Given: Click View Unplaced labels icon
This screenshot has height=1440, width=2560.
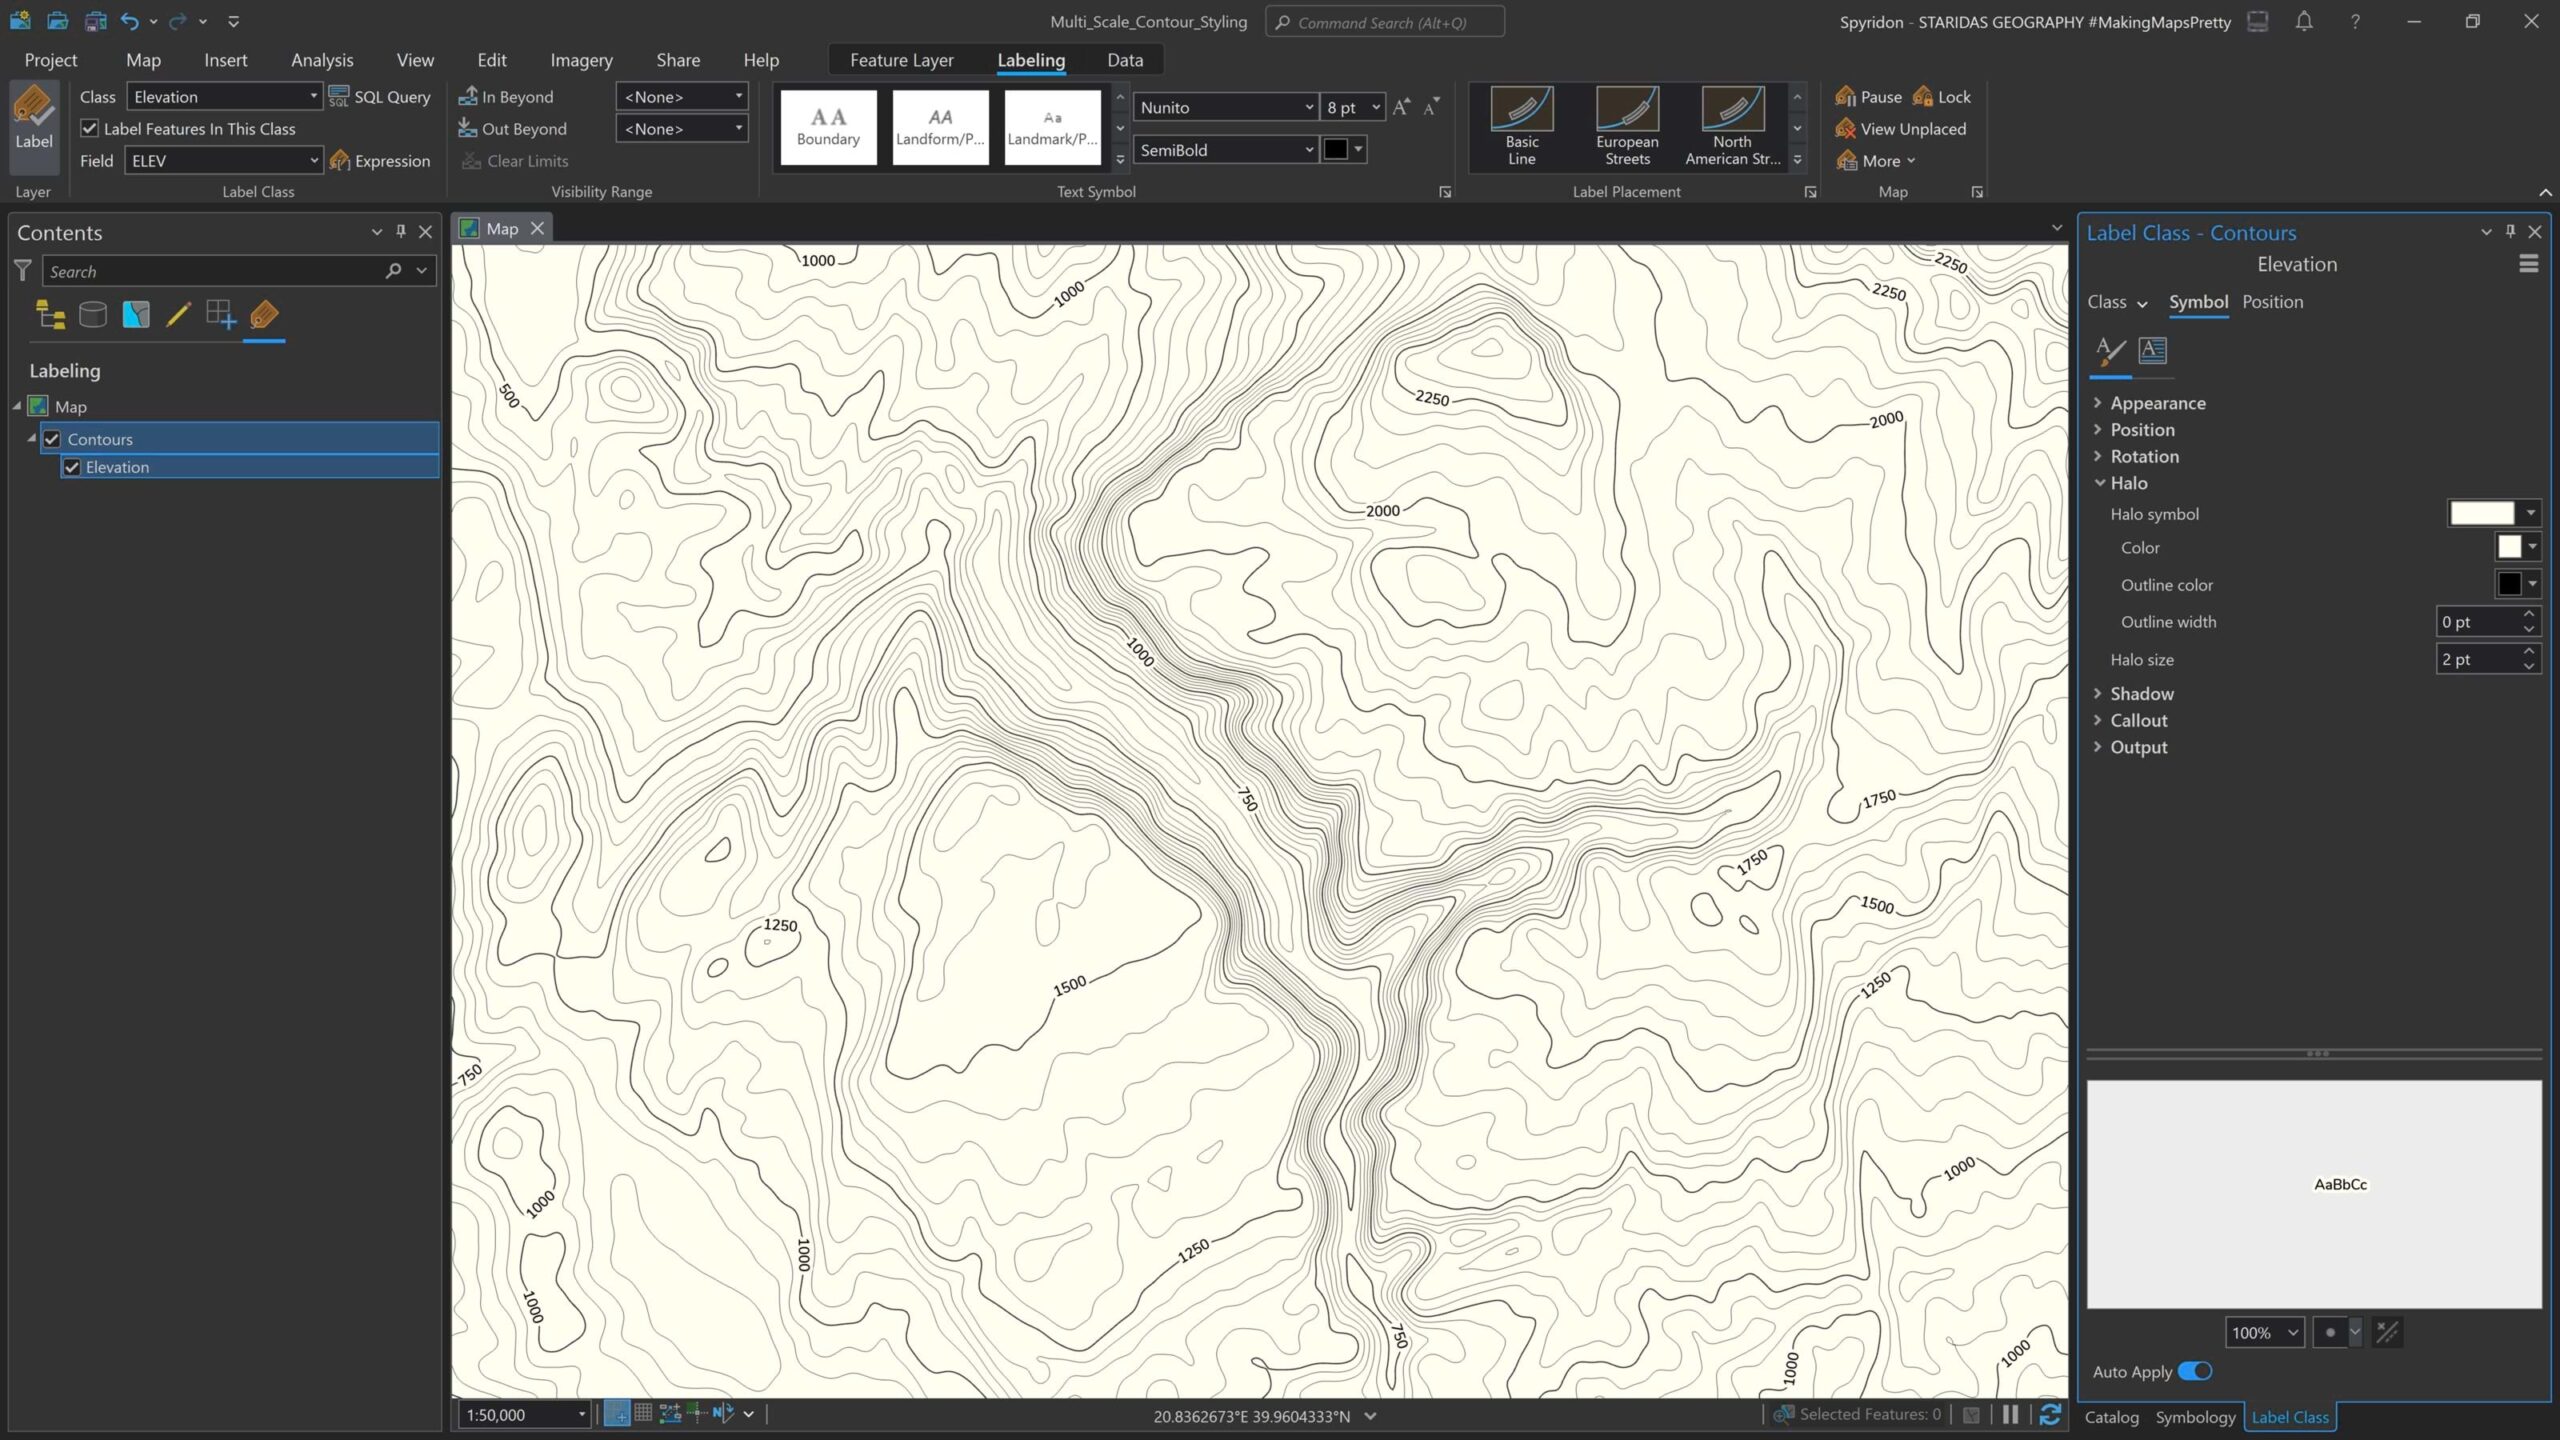Looking at the screenshot, I should click(1845, 129).
